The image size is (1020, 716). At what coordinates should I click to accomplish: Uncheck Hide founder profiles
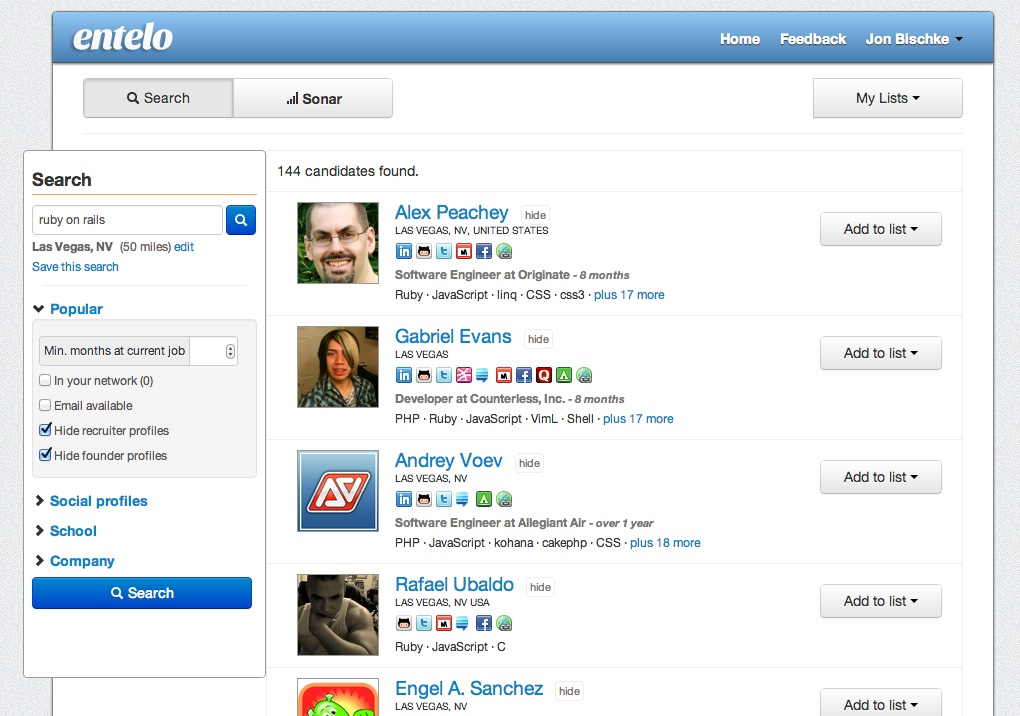(45, 455)
